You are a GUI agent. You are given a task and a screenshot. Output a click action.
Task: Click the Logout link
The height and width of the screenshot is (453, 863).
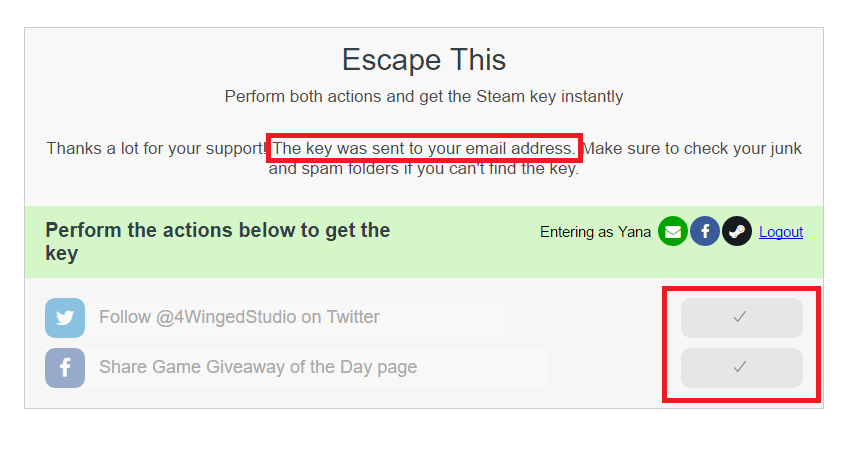click(781, 232)
